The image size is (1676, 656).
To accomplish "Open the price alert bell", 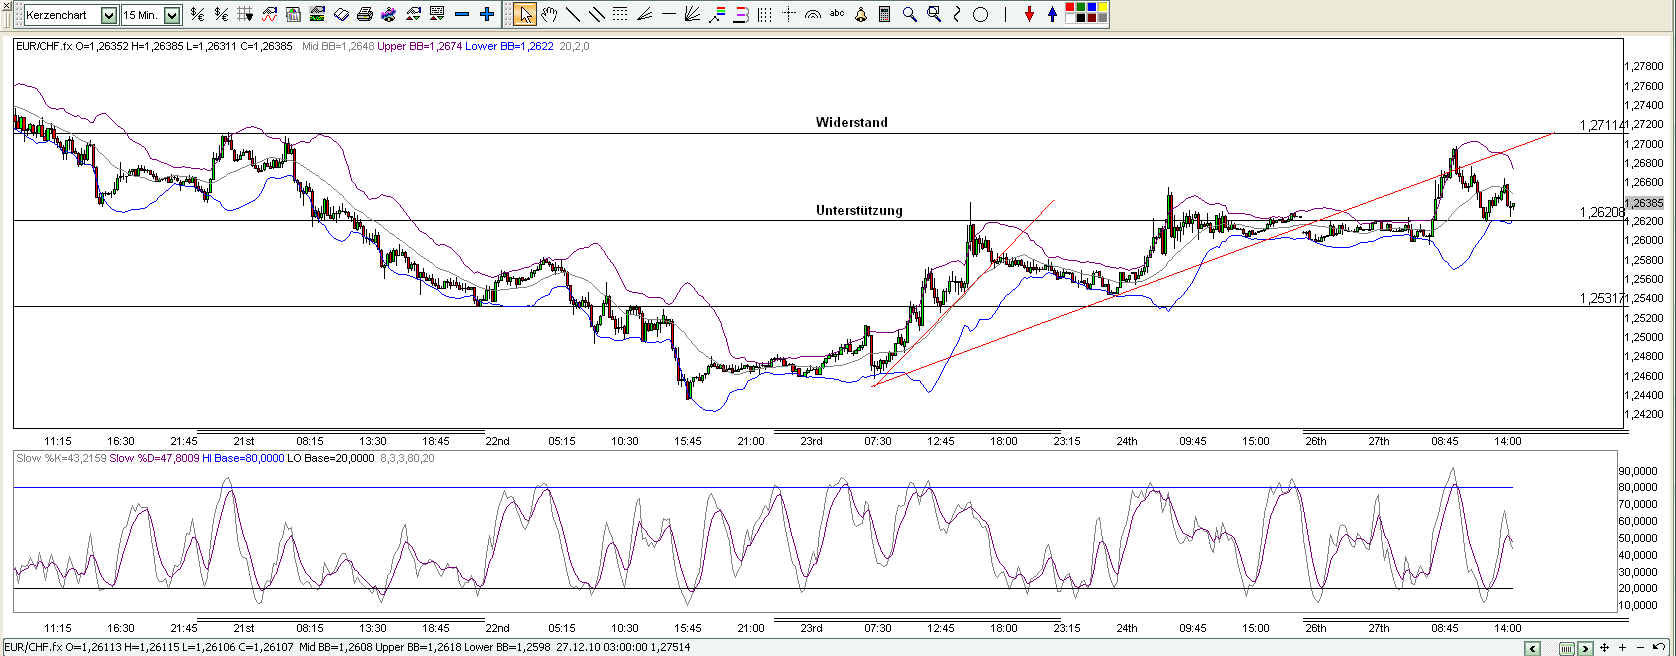I will pyautogui.click(x=861, y=14).
